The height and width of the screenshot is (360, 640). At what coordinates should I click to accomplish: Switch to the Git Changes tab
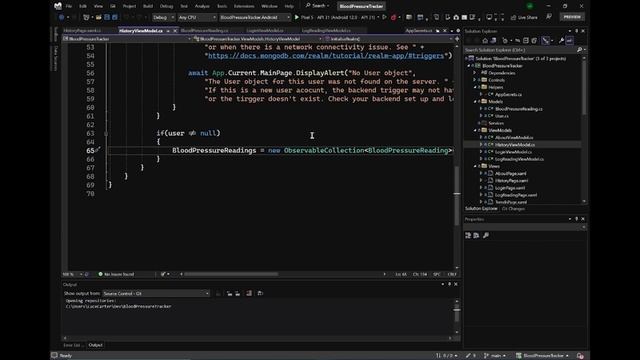coord(513,209)
